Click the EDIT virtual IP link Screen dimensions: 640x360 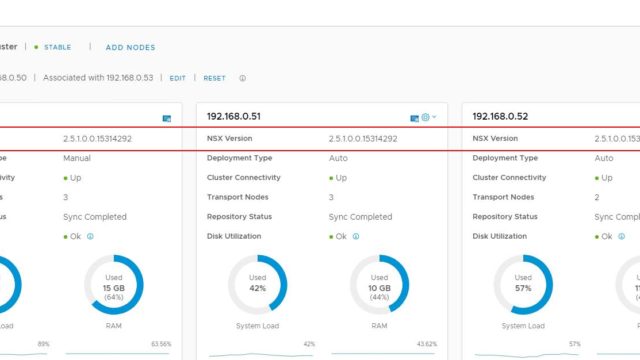(x=178, y=78)
